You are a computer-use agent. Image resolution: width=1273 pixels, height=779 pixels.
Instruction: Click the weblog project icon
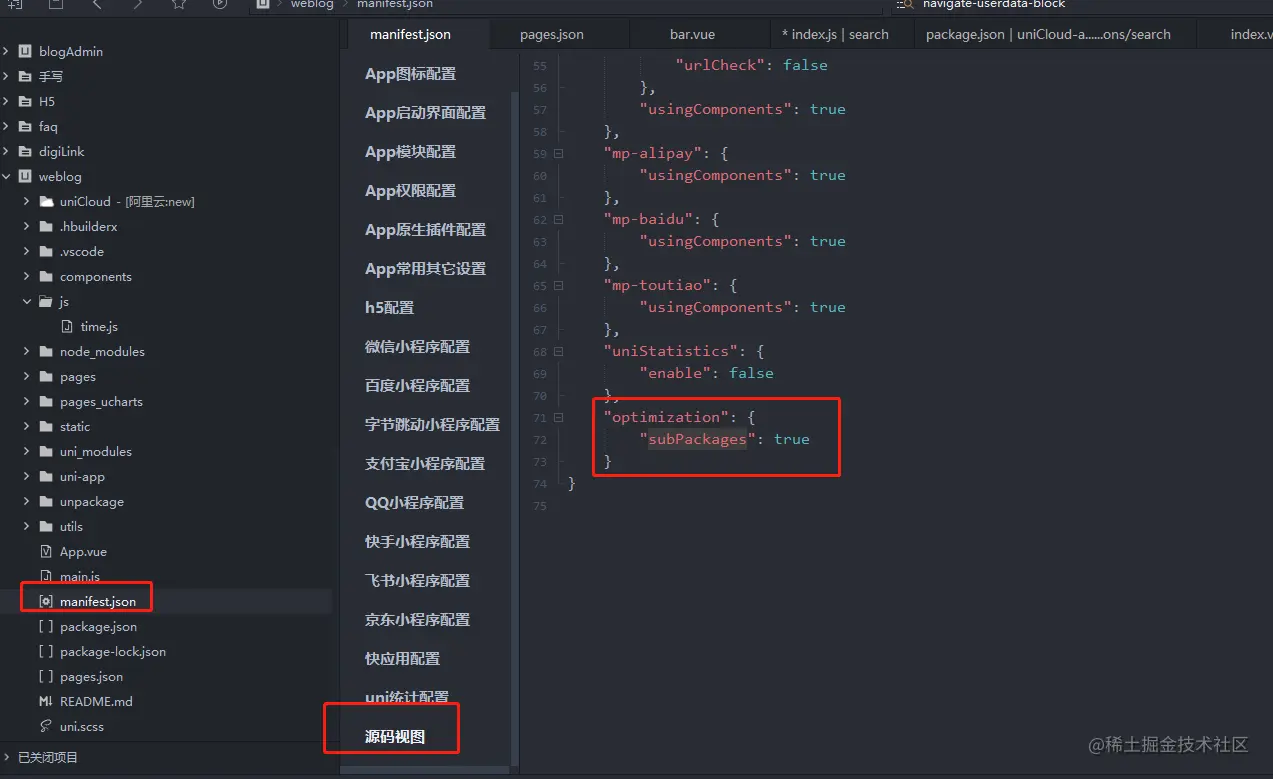[x=25, y=176]
